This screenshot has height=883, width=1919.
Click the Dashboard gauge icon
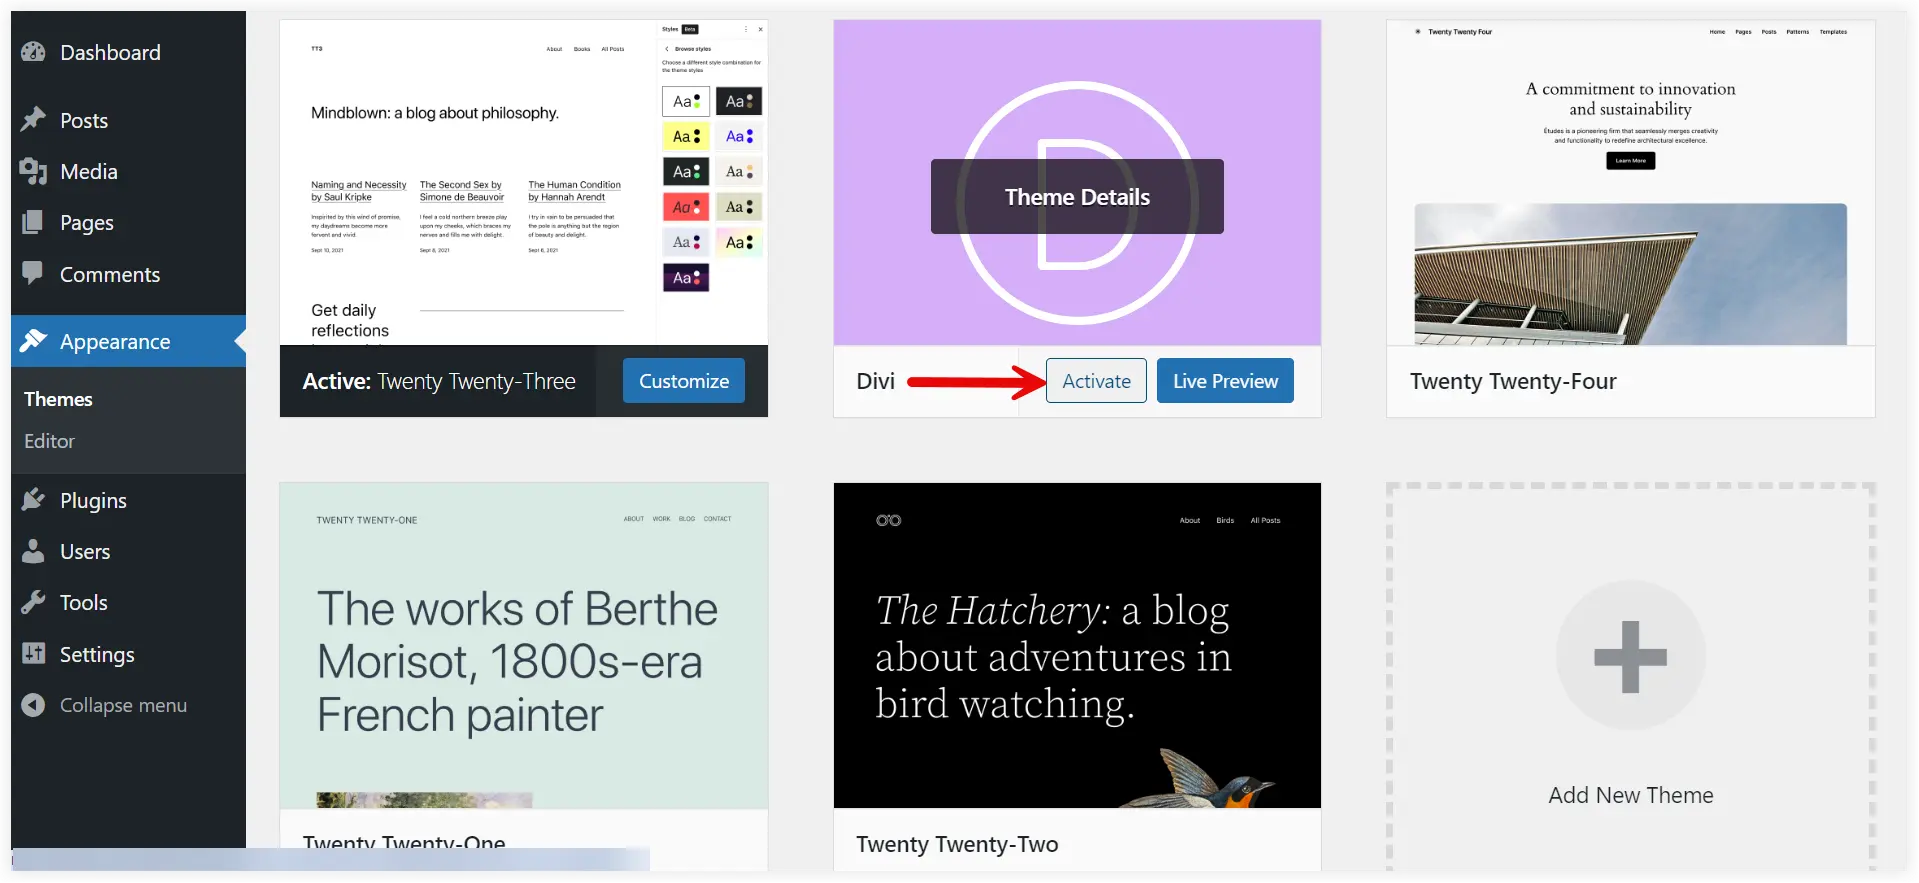pyautogui.click(x=33, y=52)
